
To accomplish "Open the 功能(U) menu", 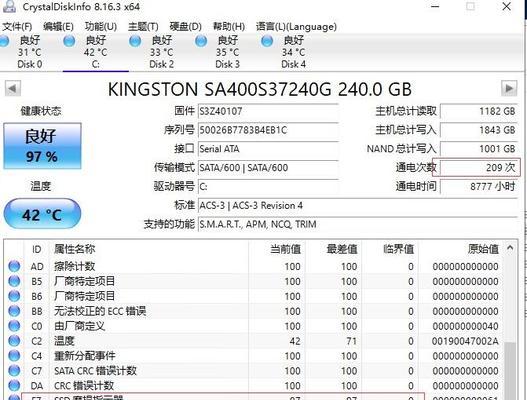I will click(100, 27).
